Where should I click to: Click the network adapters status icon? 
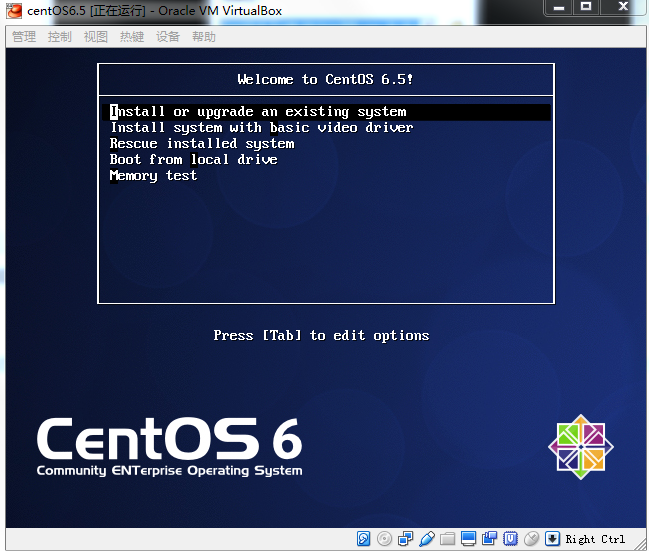click(405, 539)
